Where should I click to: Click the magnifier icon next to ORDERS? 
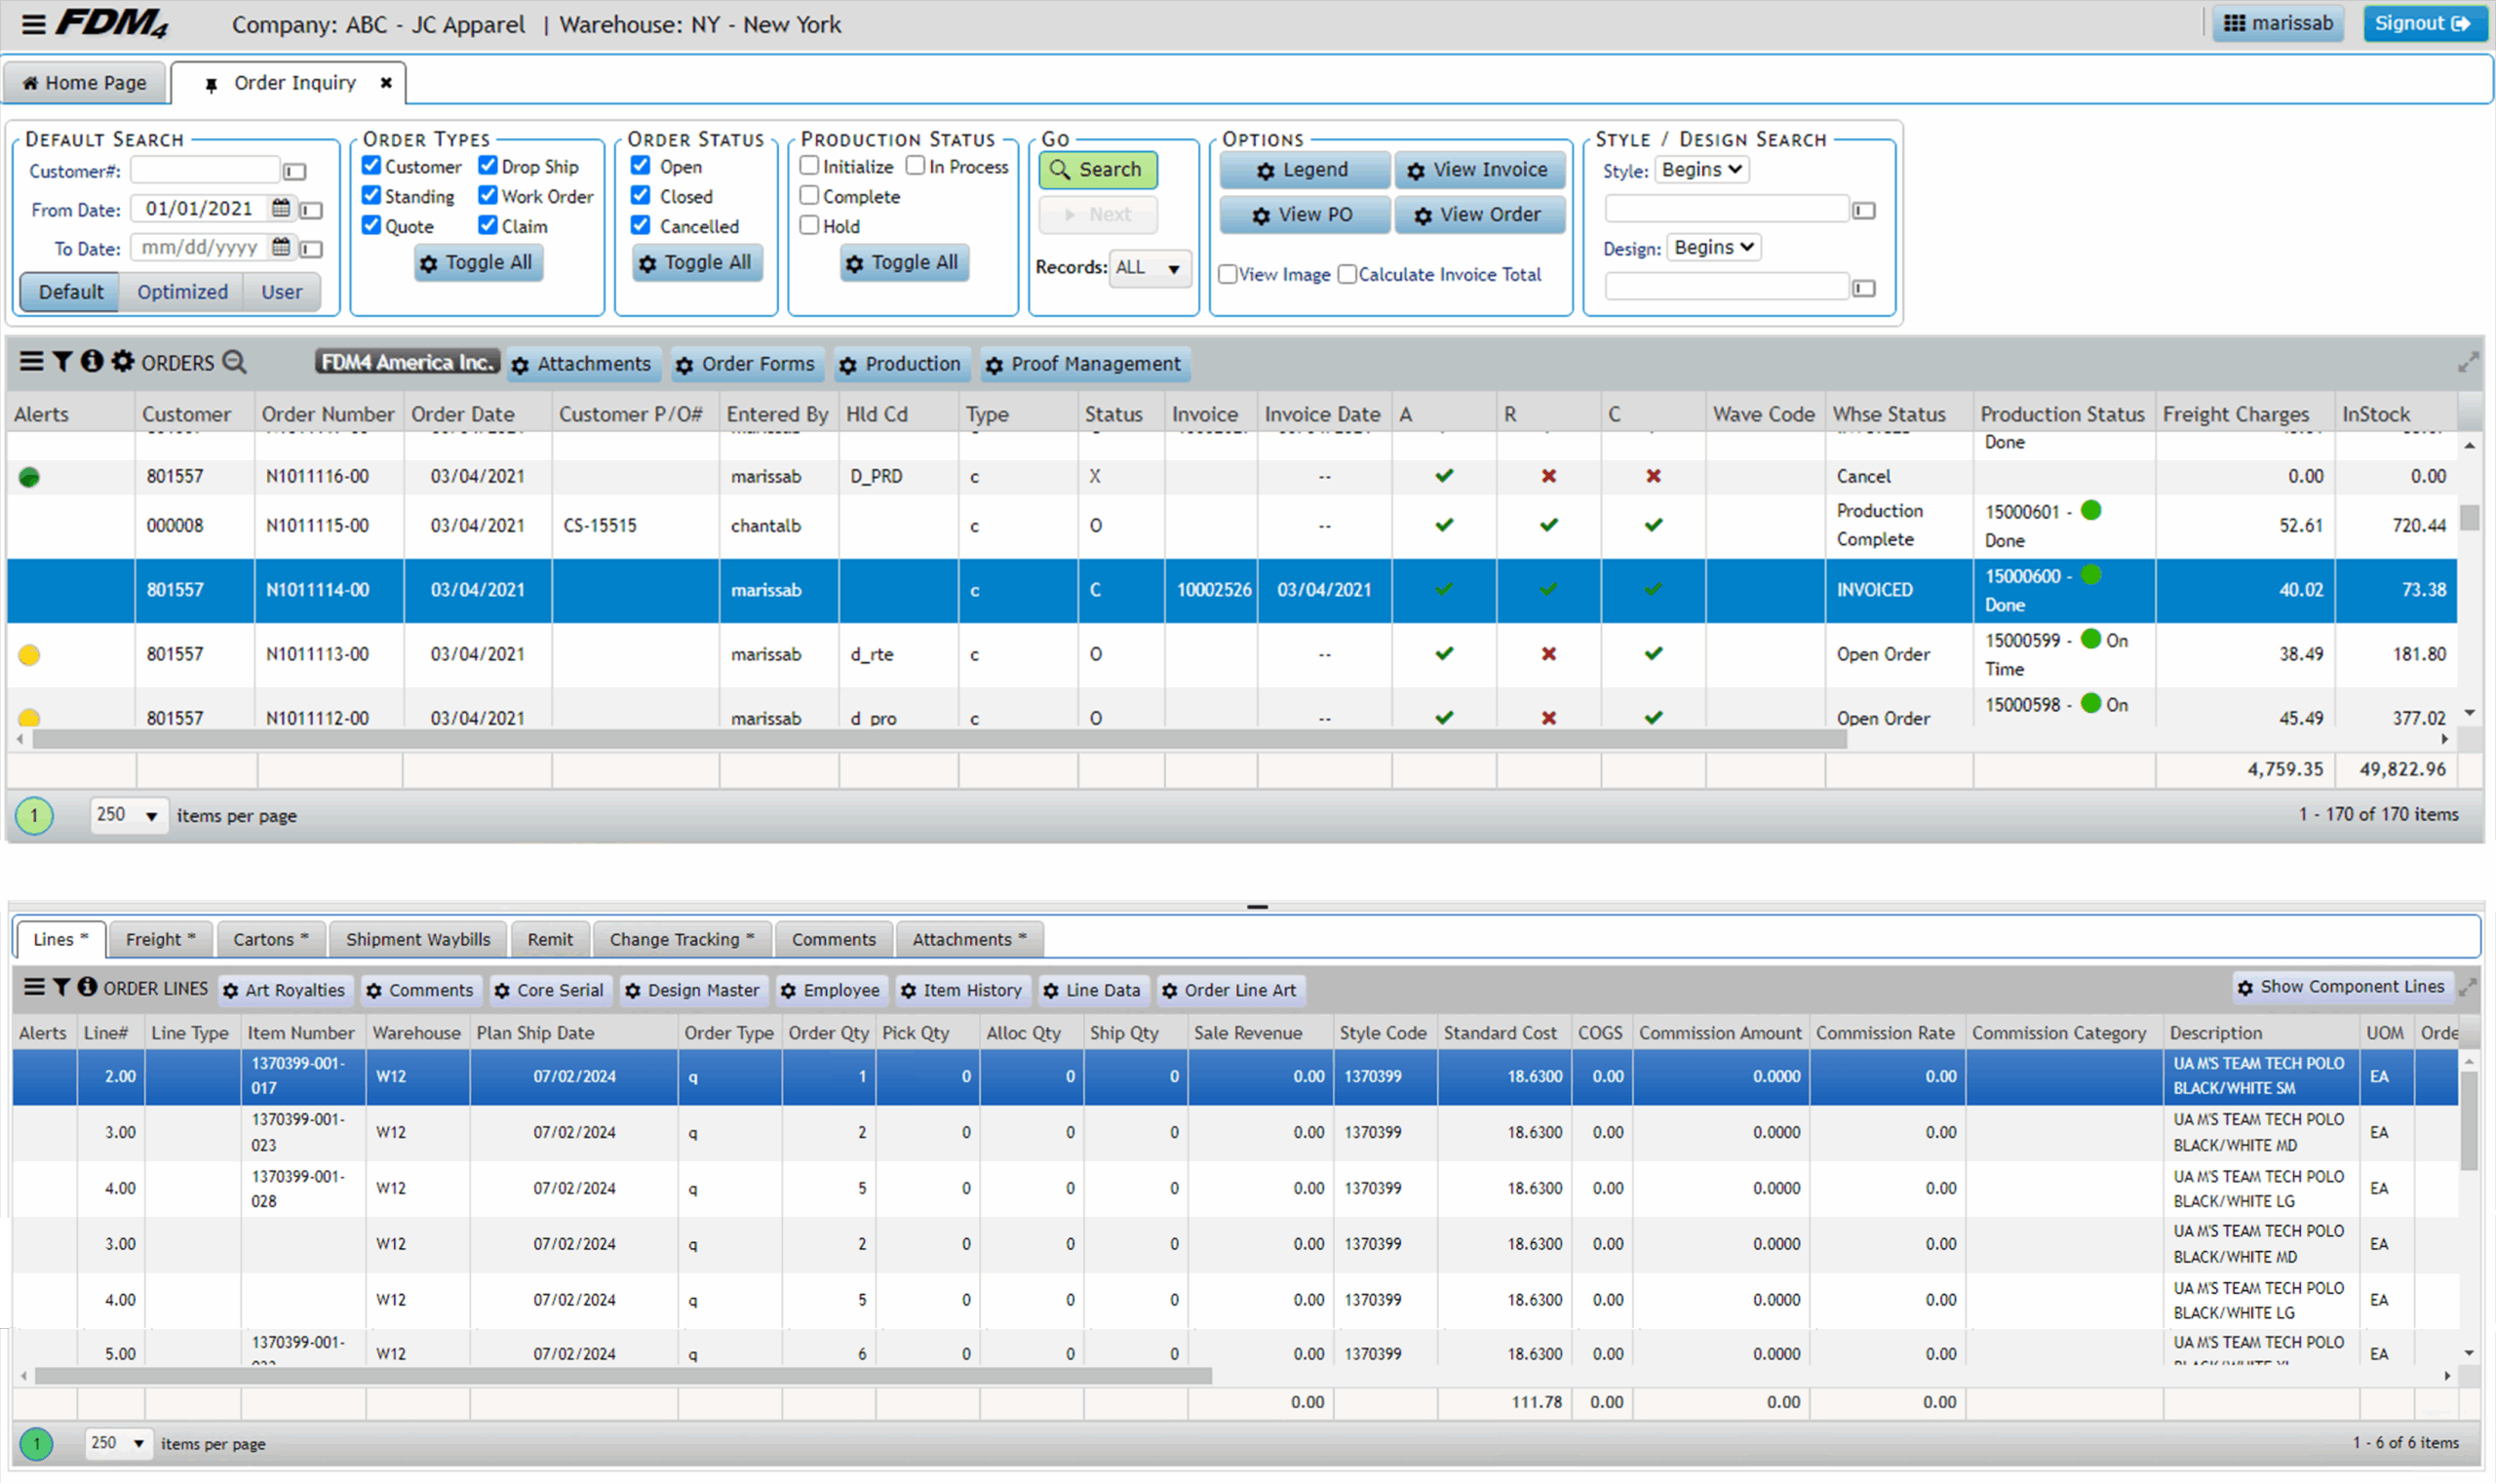point(234,362)
